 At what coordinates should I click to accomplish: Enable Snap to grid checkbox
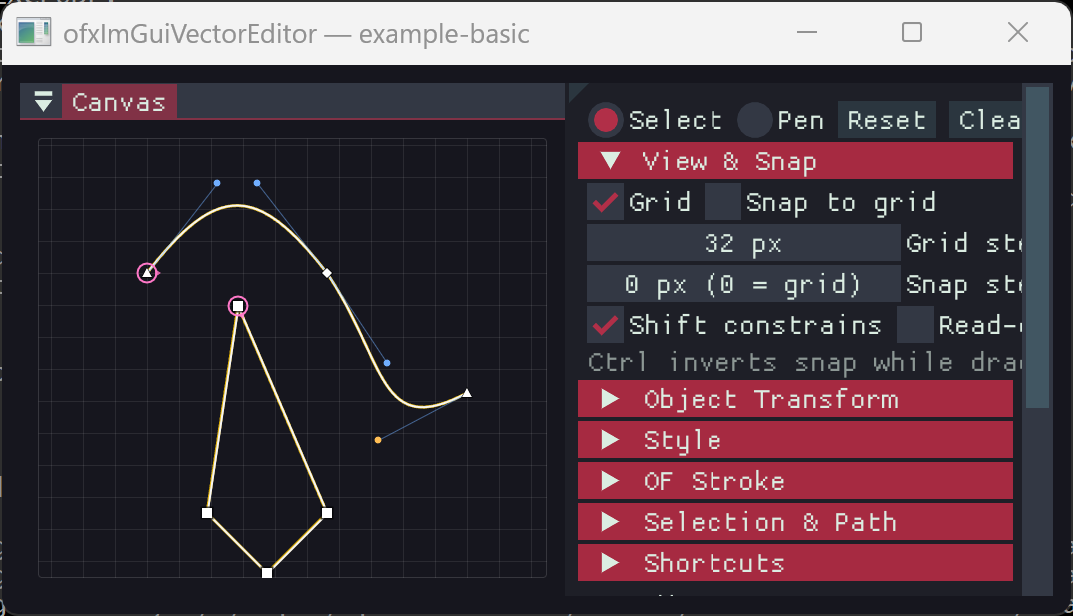[x=723, y=203]
